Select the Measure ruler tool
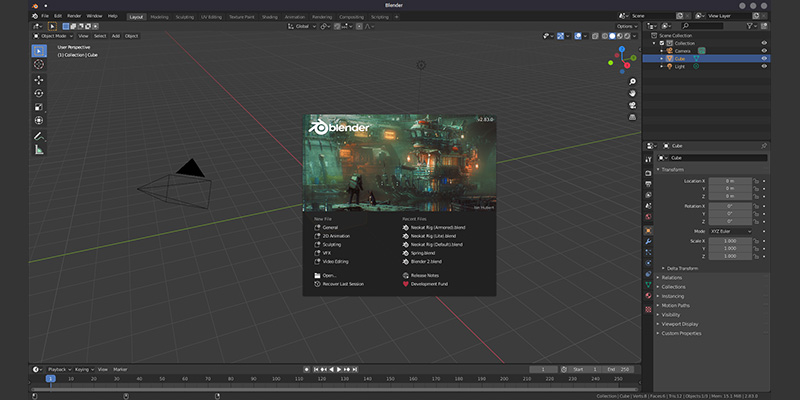800x400 pixels. 39,149
